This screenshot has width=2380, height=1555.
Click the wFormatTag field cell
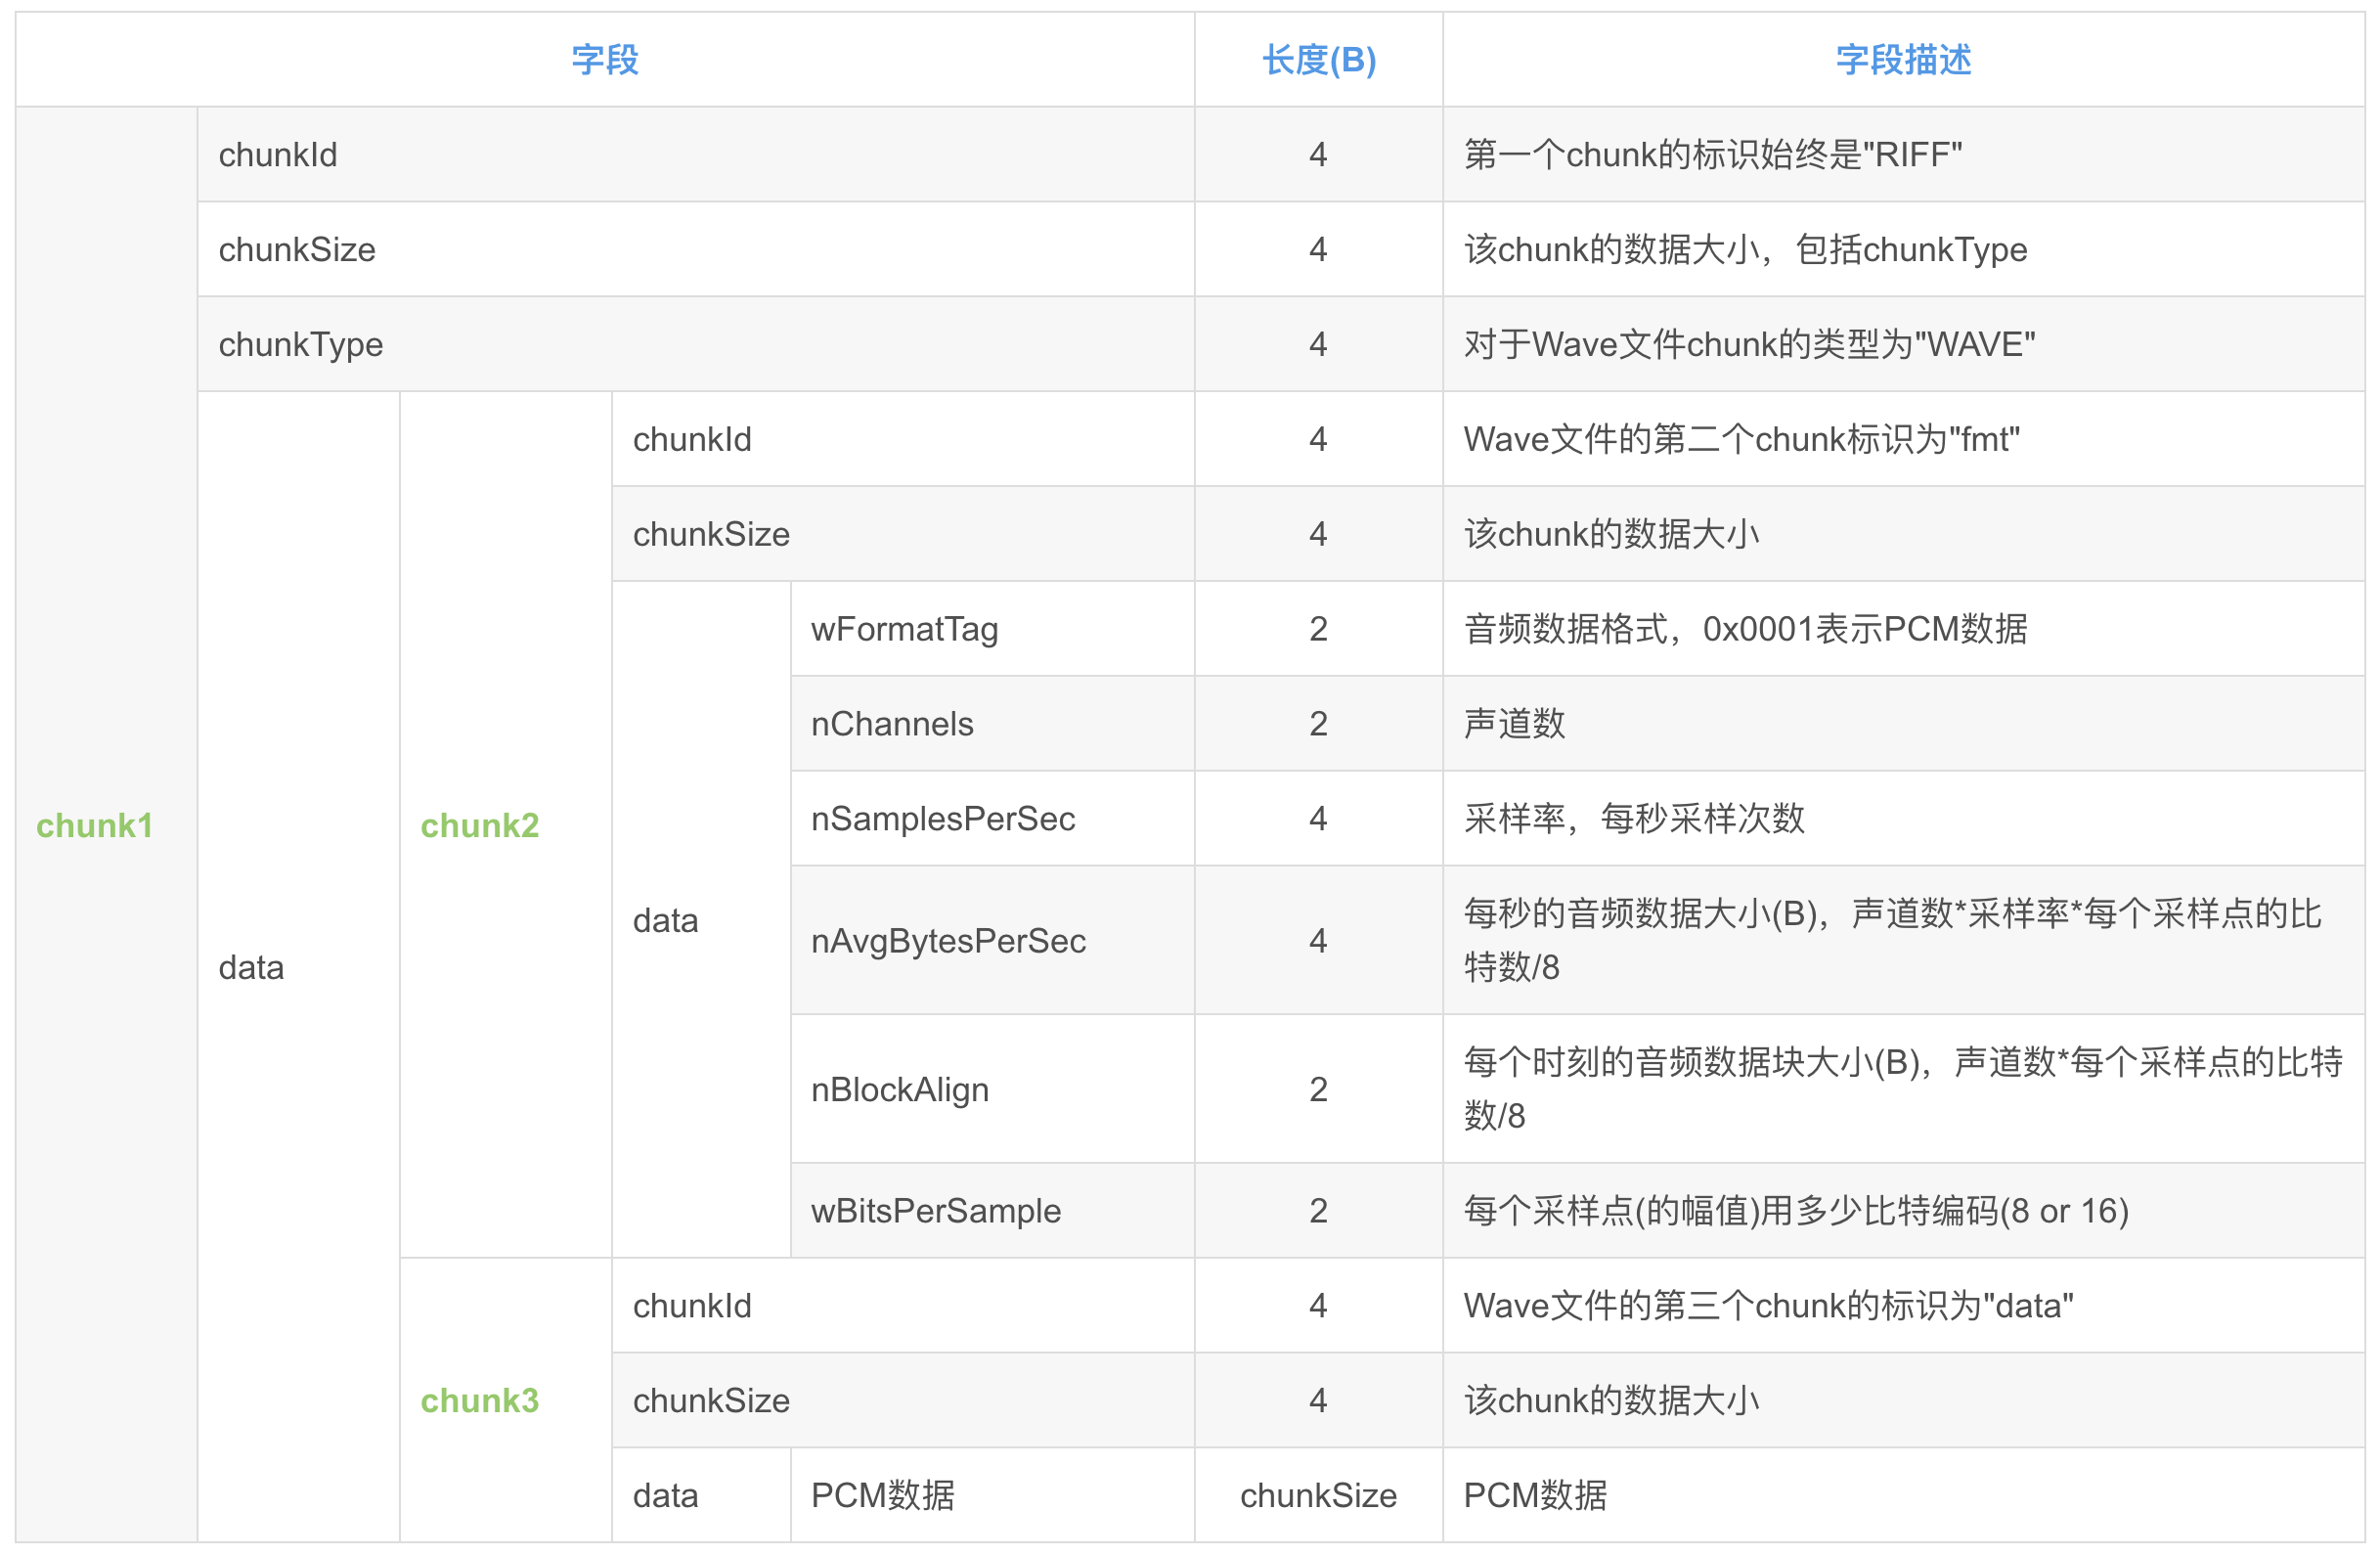click(904, 629)
